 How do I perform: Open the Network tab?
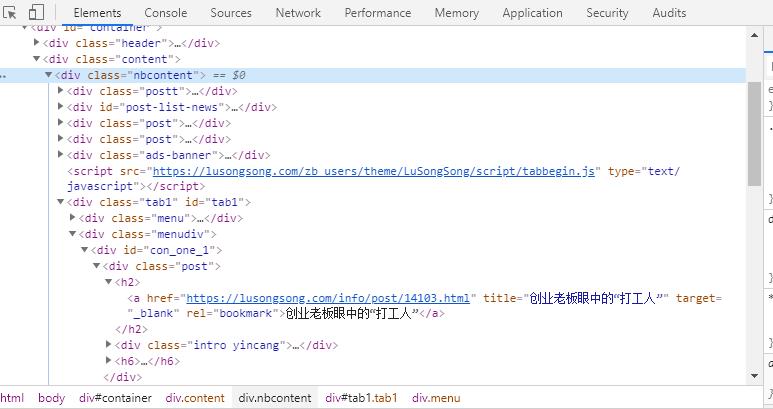[x=298, y=13]
